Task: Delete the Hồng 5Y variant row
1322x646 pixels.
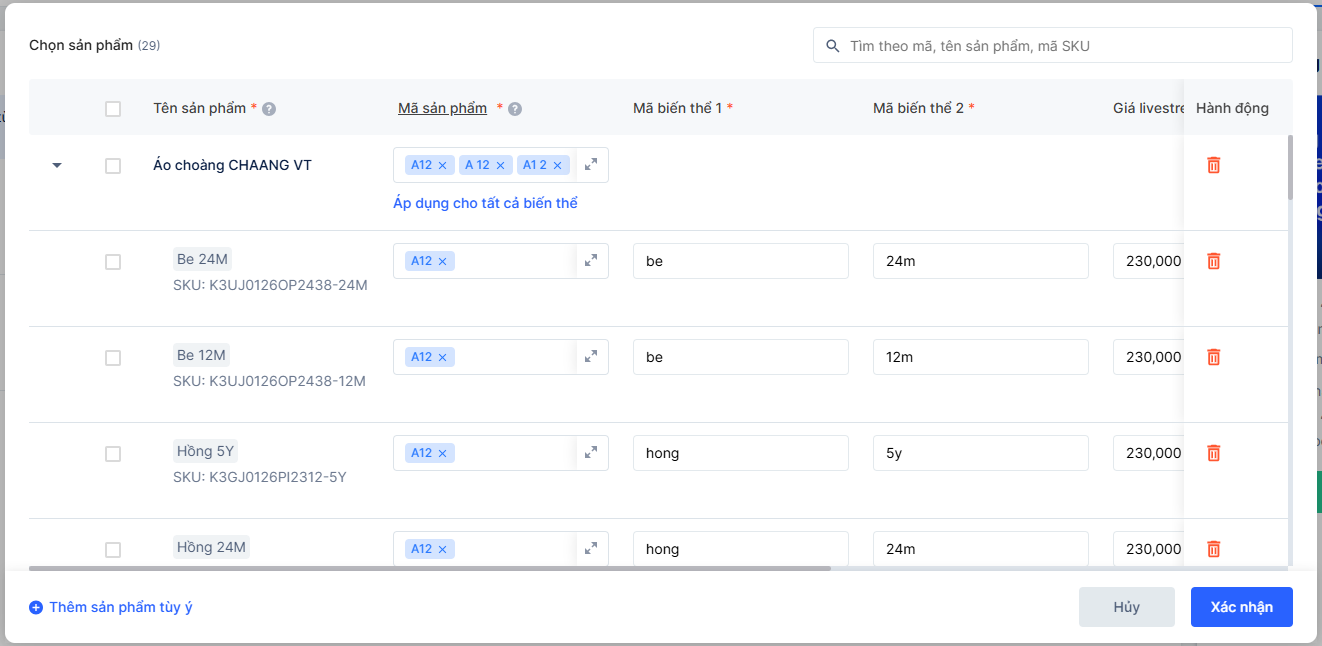Action: [1213, 453]
